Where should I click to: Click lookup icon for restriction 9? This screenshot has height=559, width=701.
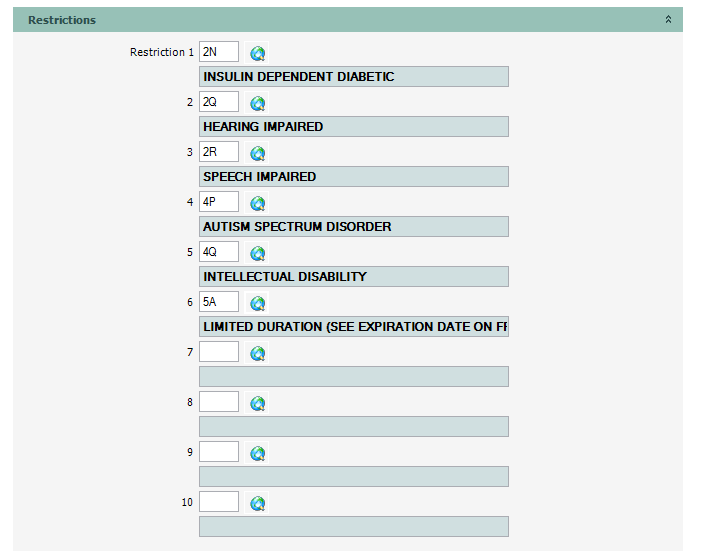pos(257,453)
